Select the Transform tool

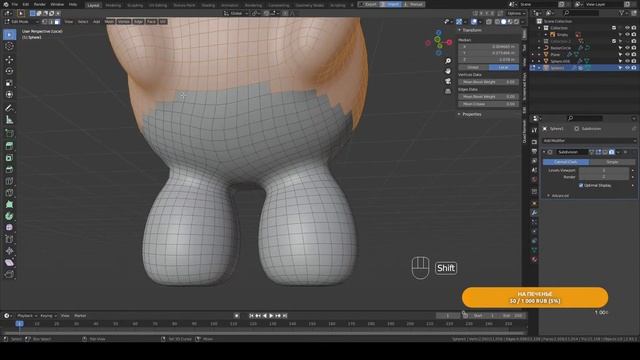[9, 95]
